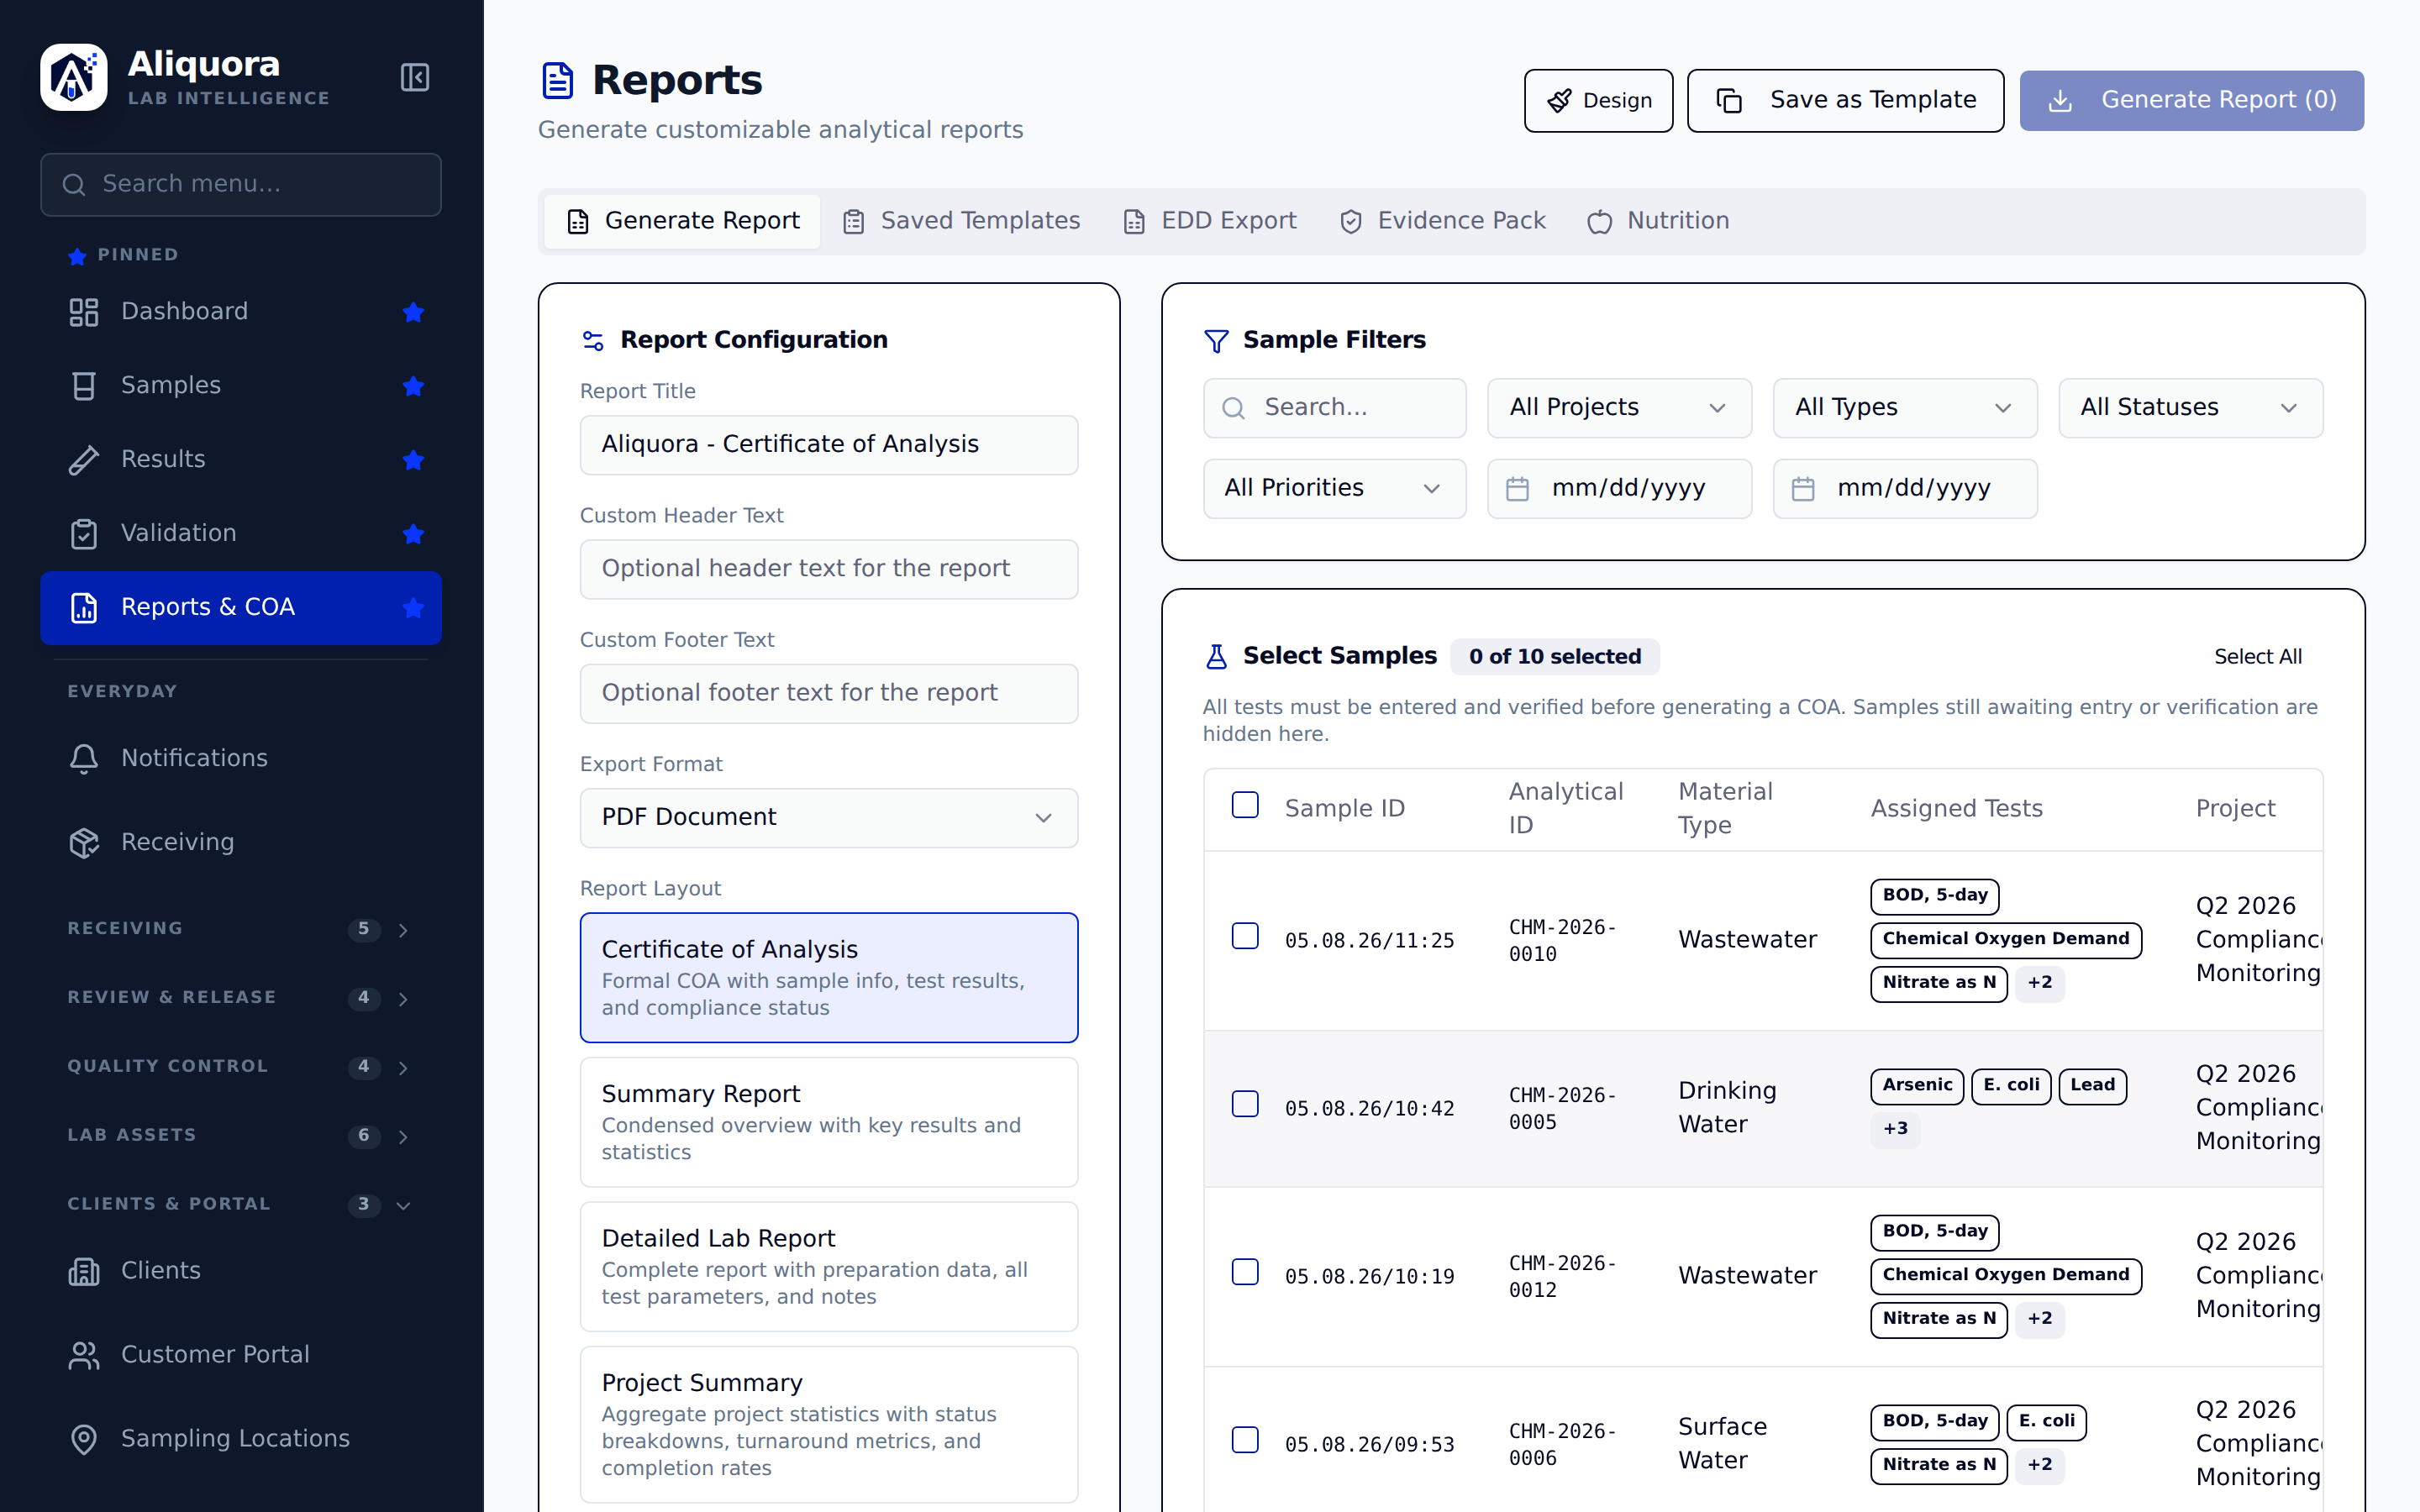Unpin Validation using its star icon

413,534
